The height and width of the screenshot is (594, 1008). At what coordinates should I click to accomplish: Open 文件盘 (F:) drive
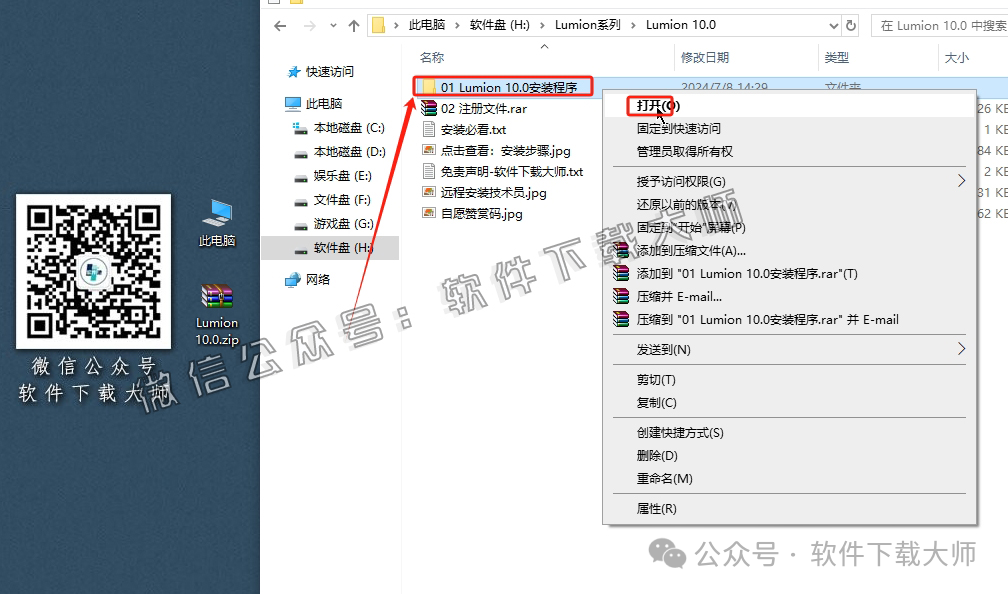click(x=341, y=200)
